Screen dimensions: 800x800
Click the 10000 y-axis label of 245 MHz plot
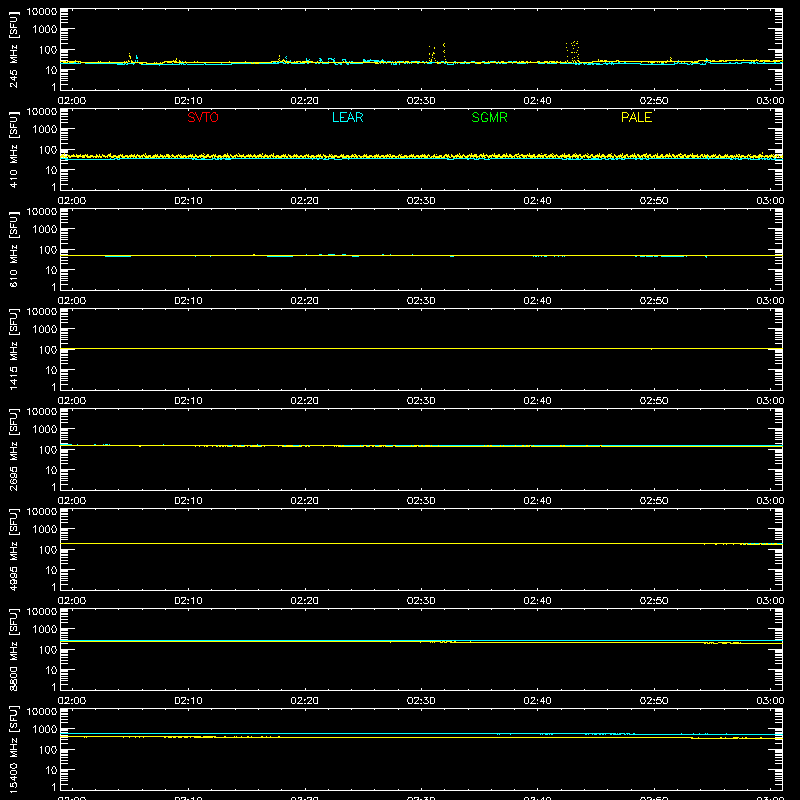(42, 12)
